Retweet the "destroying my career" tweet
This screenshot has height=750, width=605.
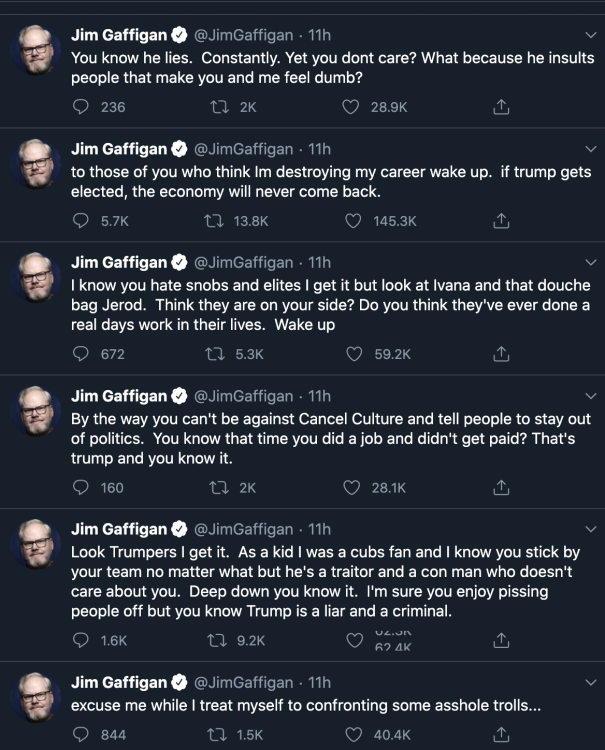tap(212, 221)
